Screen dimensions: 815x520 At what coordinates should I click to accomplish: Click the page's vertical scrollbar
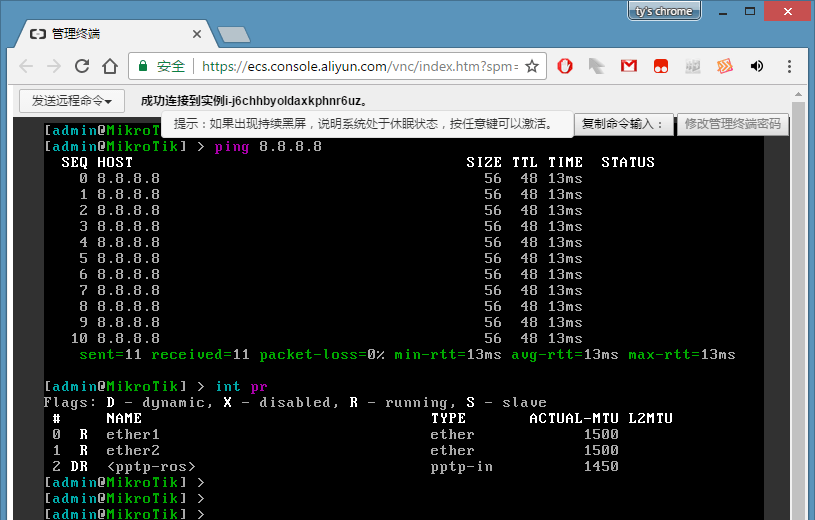point(798,300)
